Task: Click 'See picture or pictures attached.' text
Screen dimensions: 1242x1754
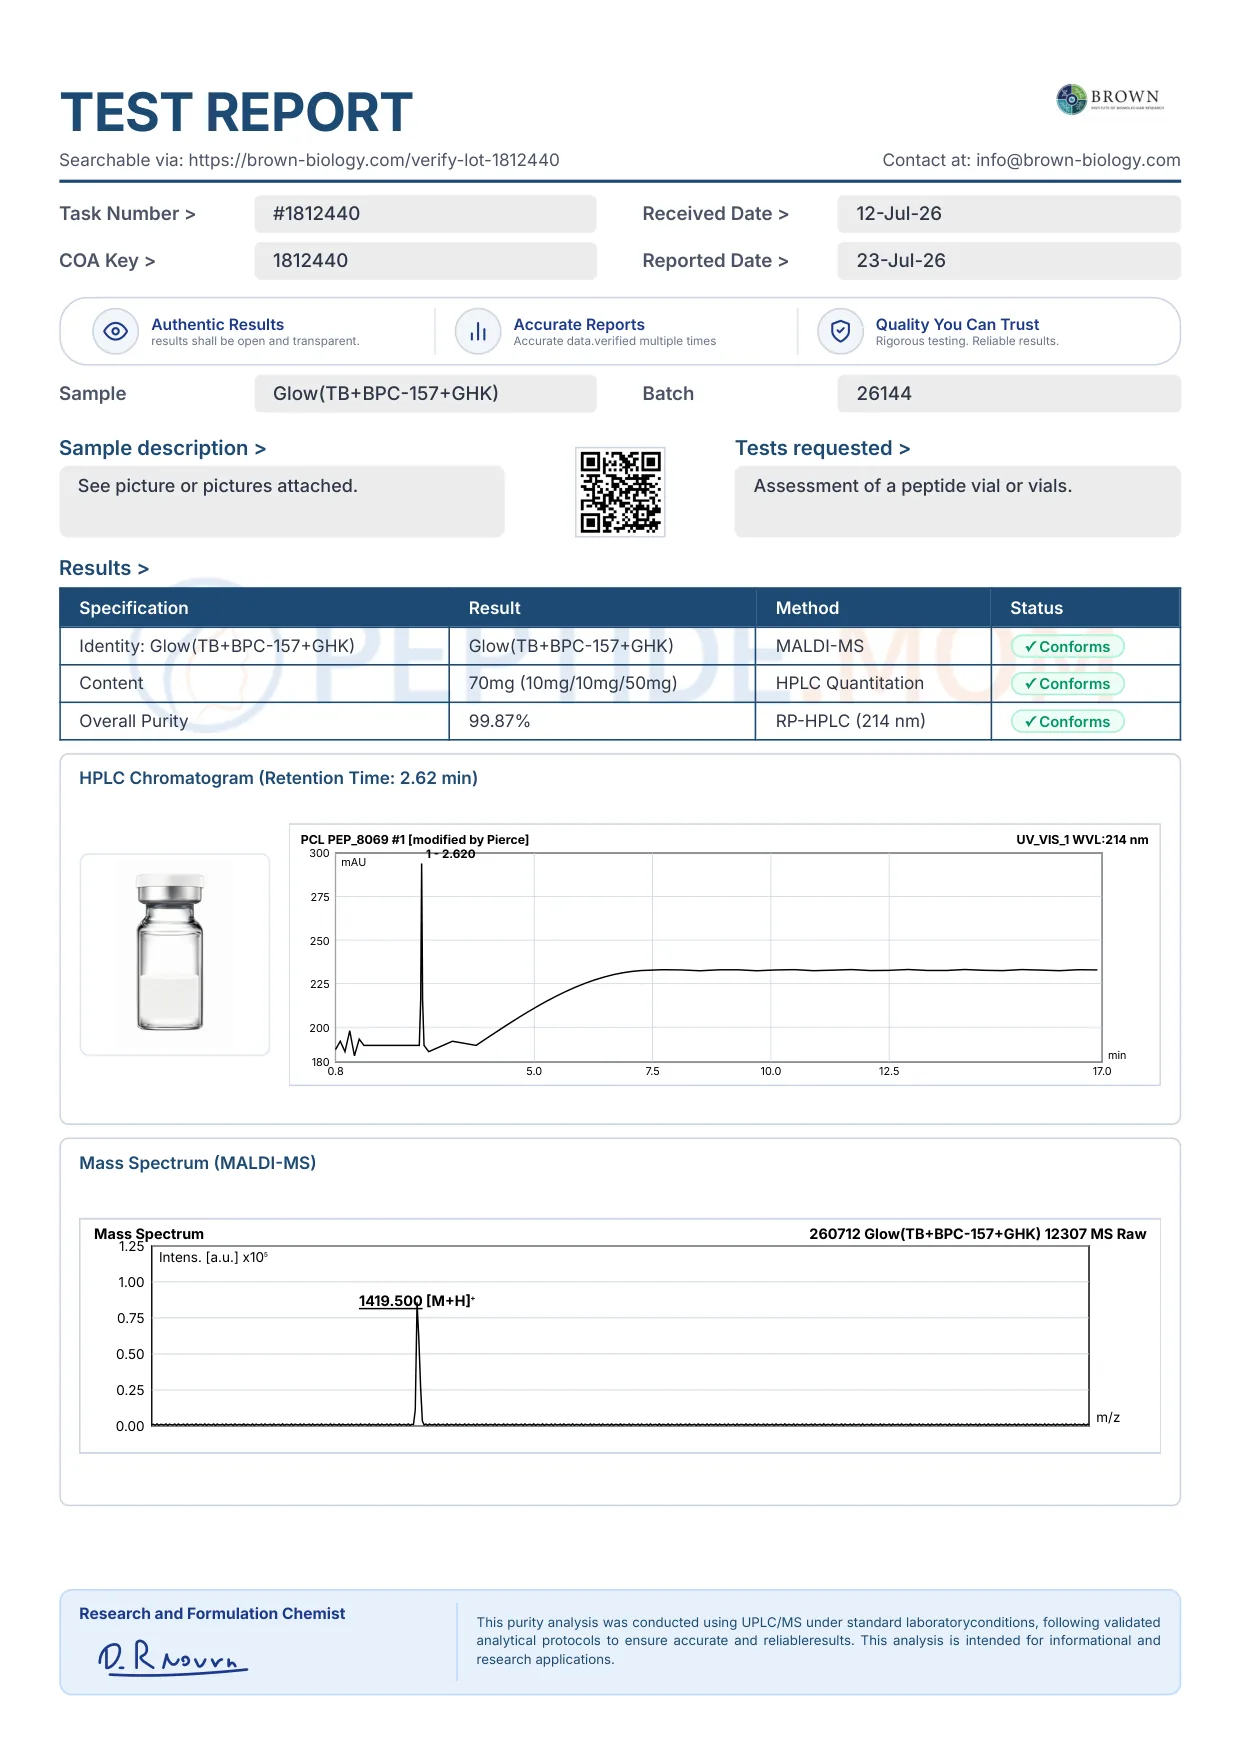Action: (217, 486)
